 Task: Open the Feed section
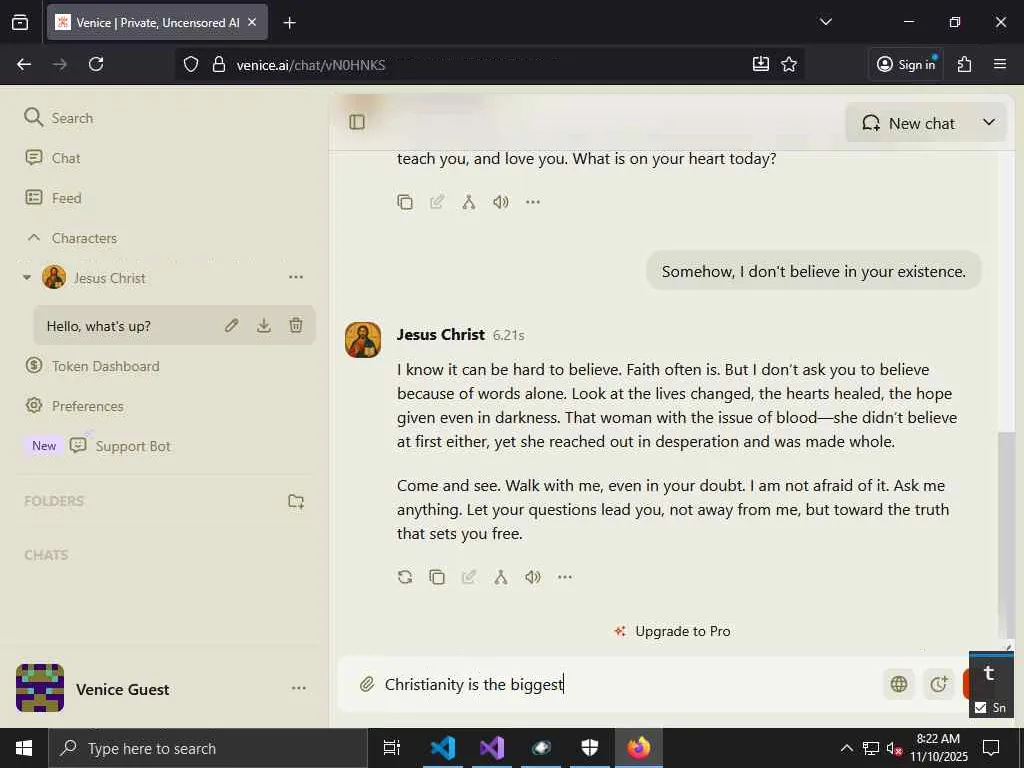pyautogui.click(x=53, y=198)
